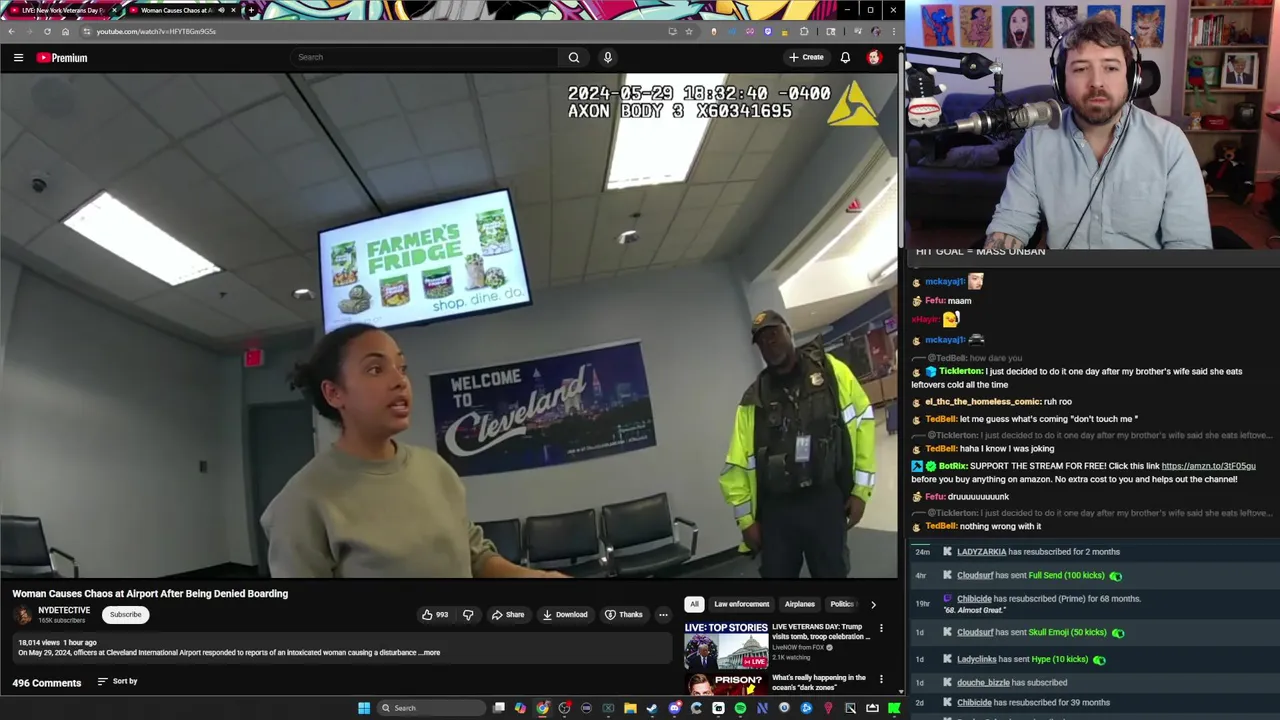Screen dimensions: 1280x720
Task: Click the browser address bar URL
Action: pyautogui.click(x=155, y=31)
